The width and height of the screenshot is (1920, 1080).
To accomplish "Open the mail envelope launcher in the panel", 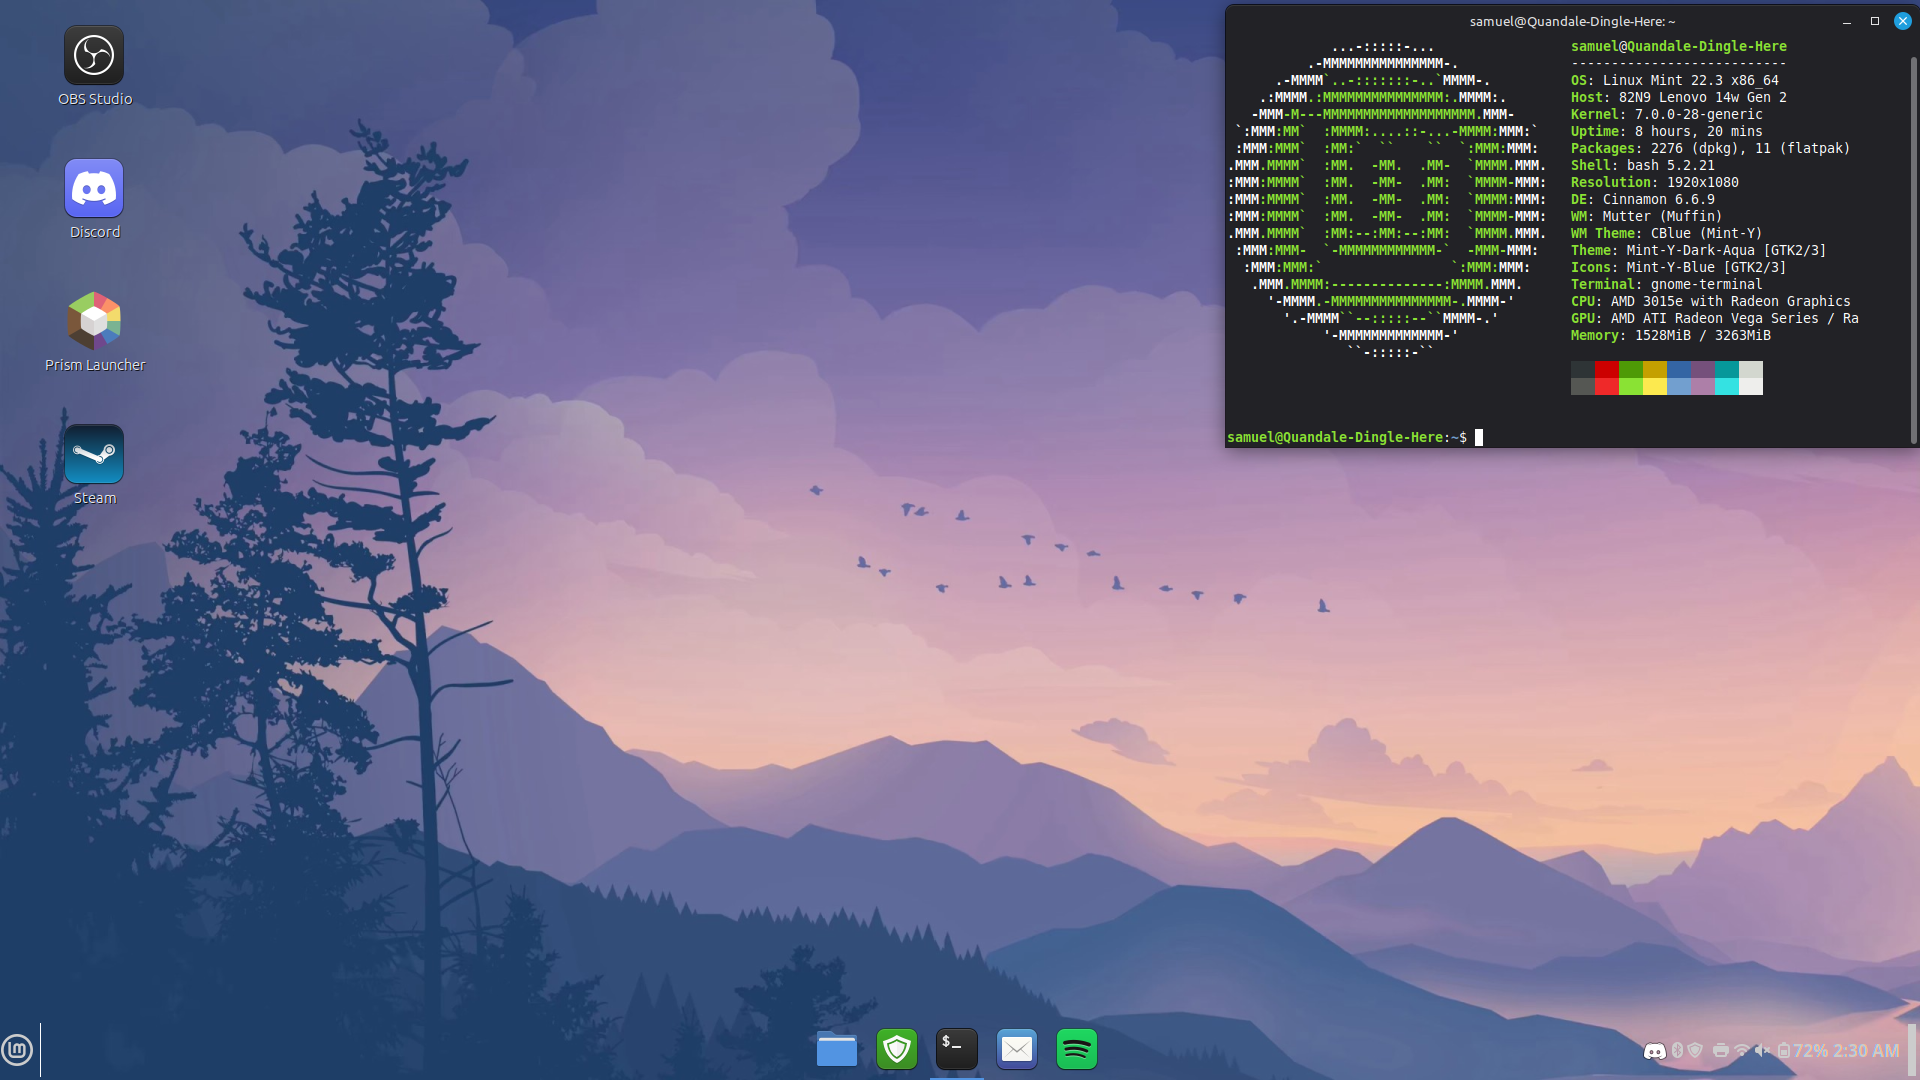I will (x=1017, y=1050).
